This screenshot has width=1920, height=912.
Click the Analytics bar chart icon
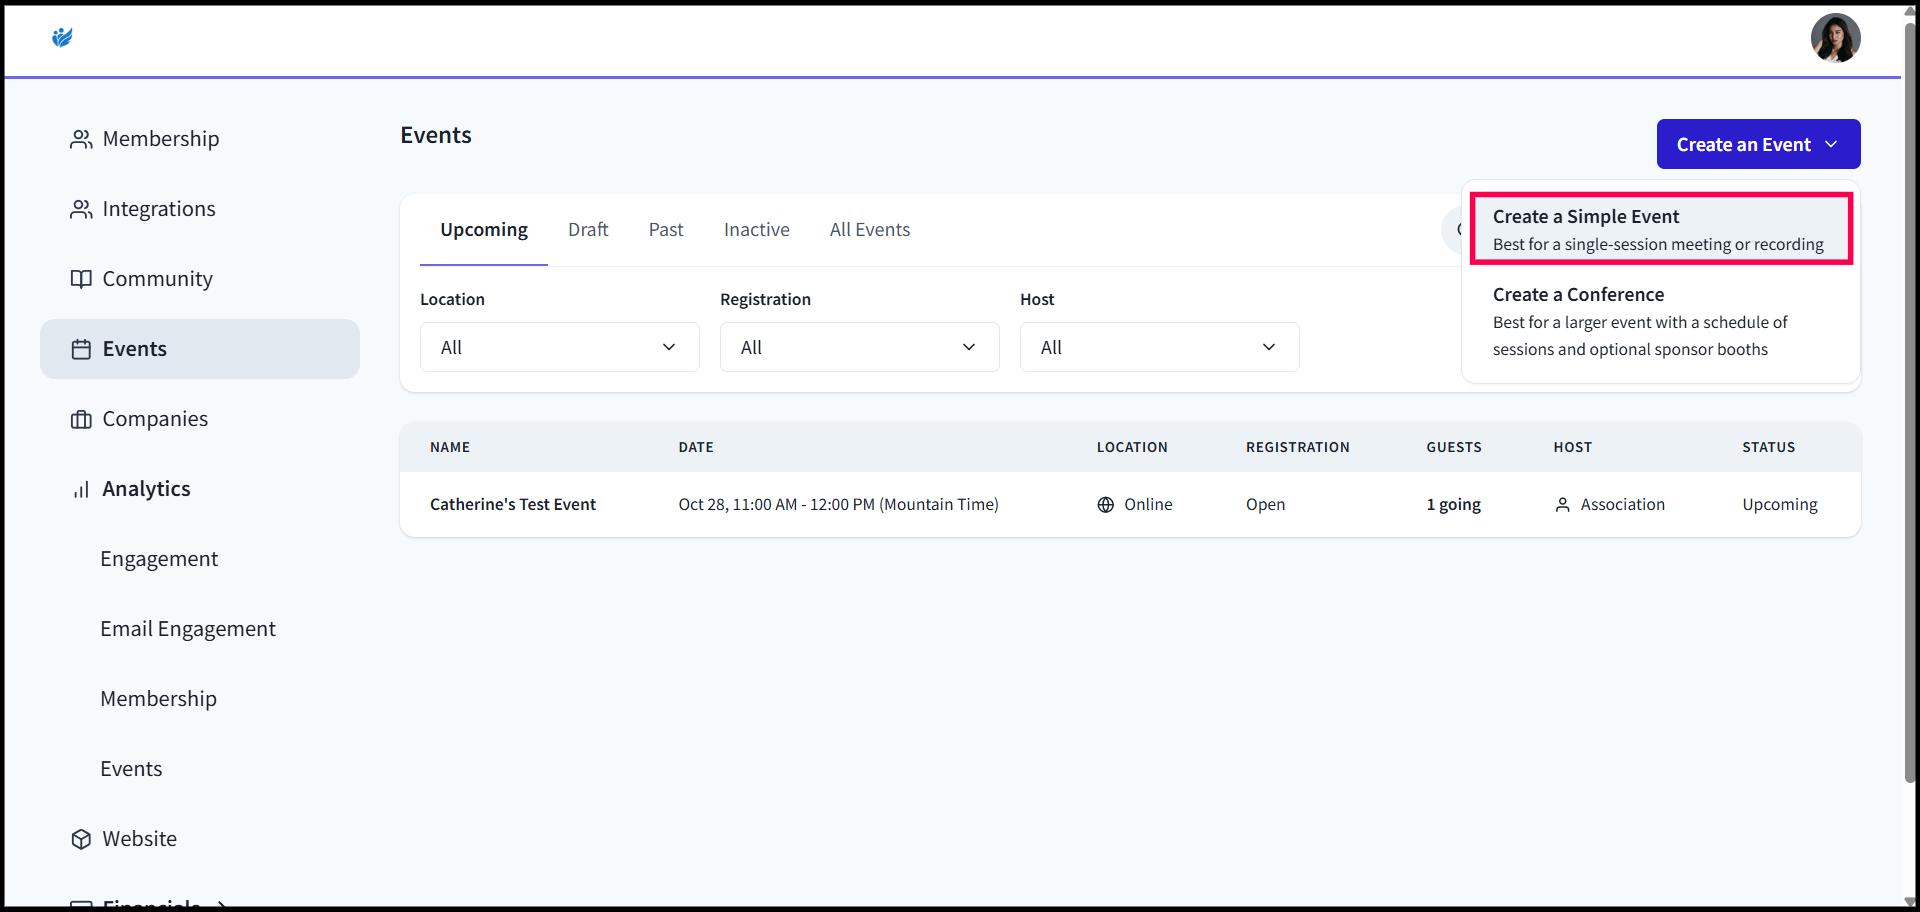click(x=81, y=489)
